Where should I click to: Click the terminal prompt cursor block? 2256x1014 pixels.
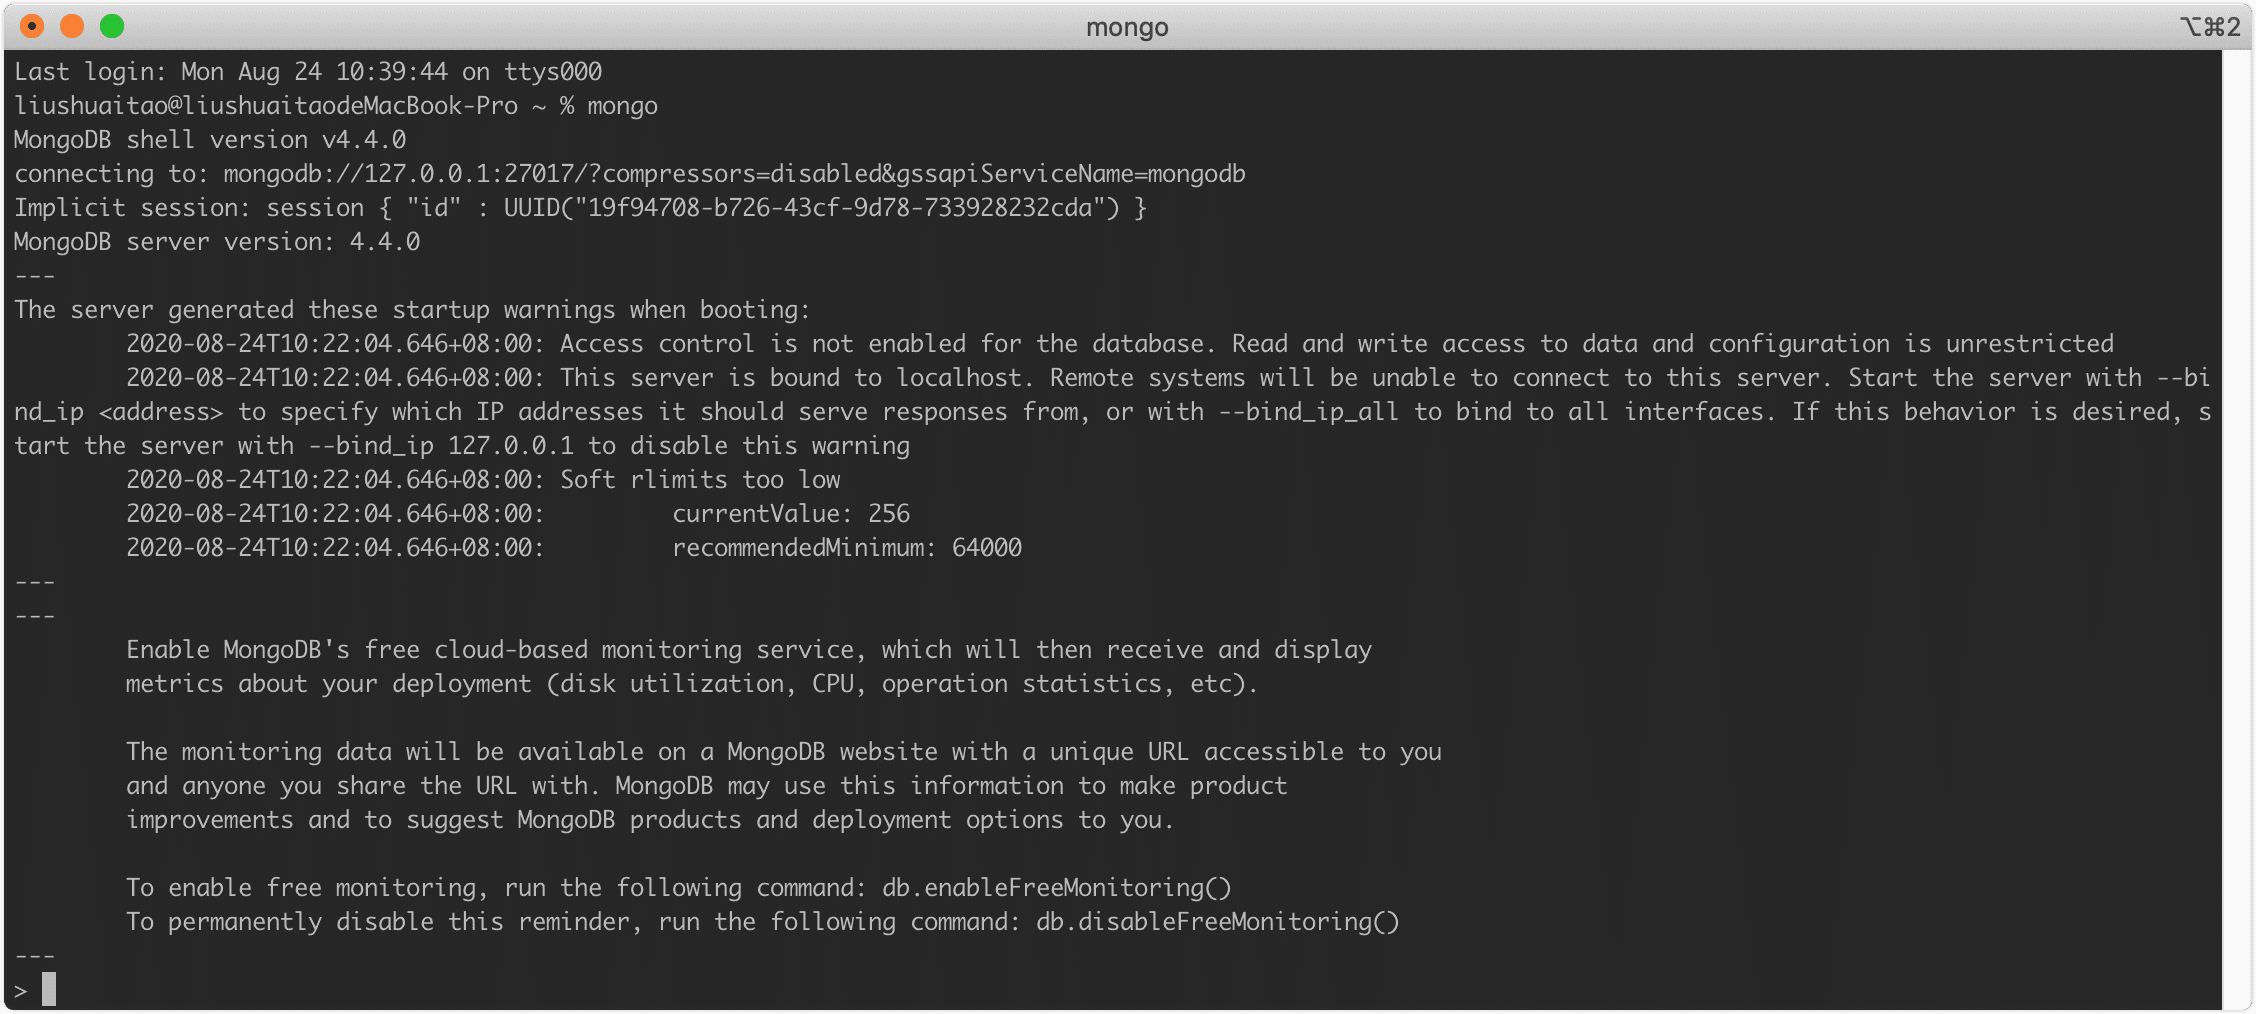[49, 989]
